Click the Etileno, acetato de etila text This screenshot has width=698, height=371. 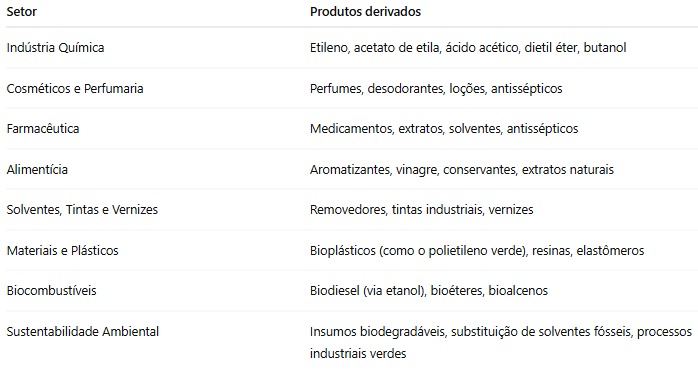coord(374,48)
